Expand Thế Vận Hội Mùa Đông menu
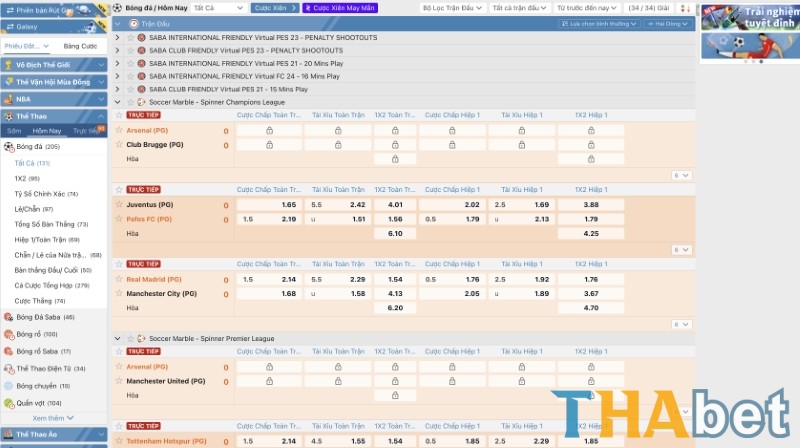 [54, 82]
